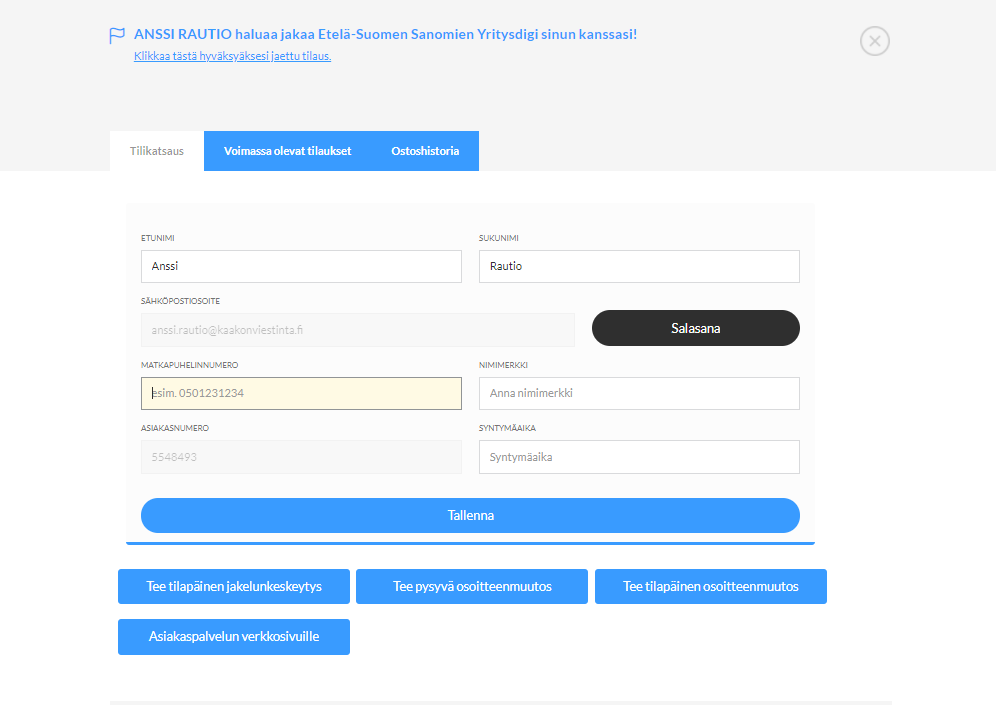Open the Syntymäaika date field
The height and width of the screenshot is (716, 996).
(639, 457)
